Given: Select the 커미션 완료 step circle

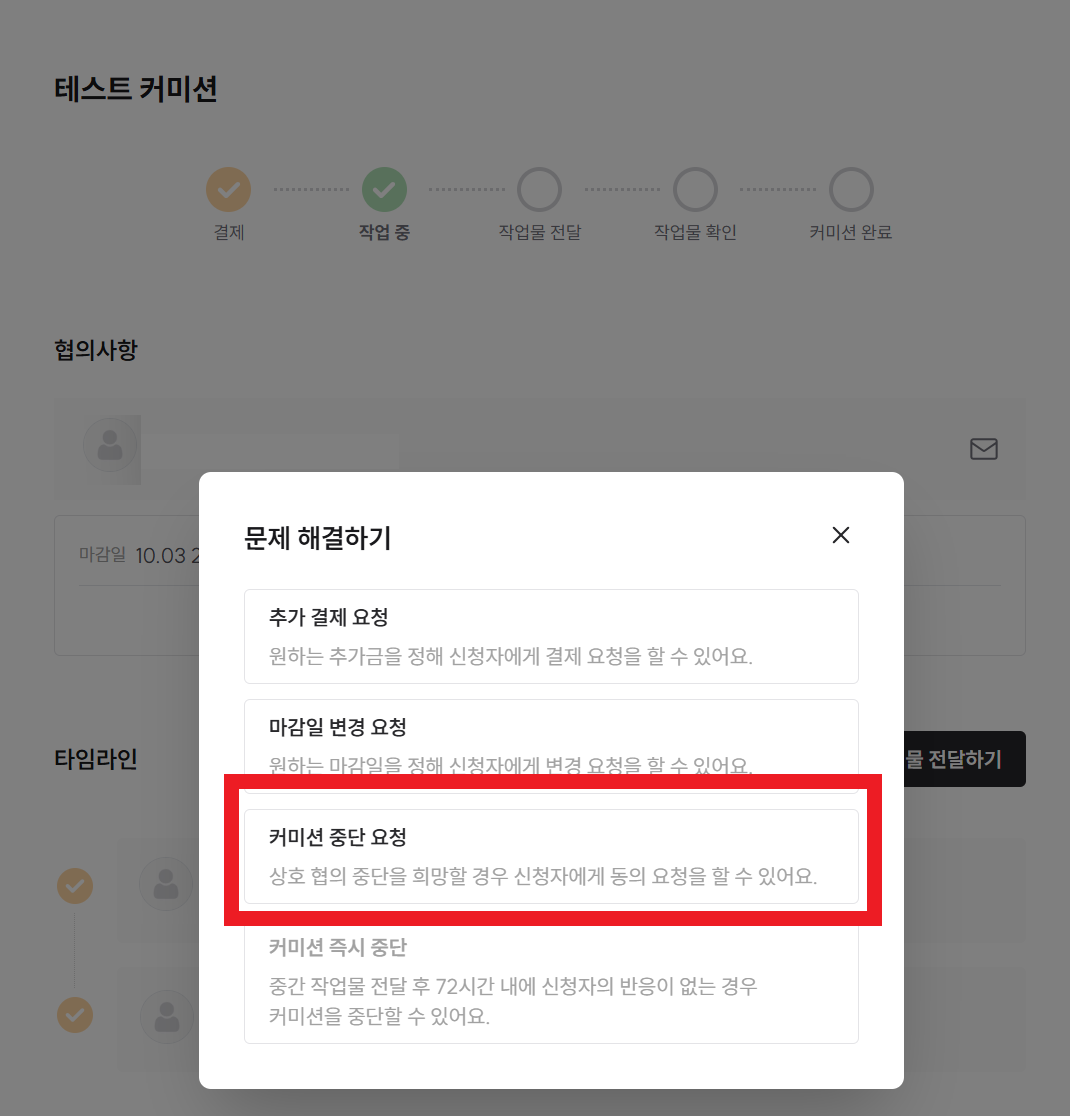Looking at the screenshot, I should click(851, 188).
